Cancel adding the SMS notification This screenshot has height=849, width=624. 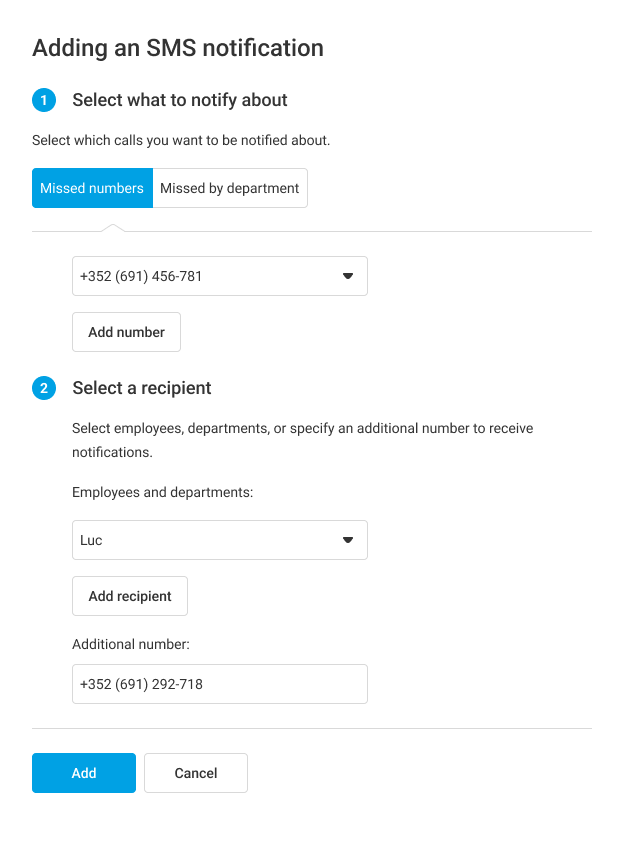coord(196,773)
